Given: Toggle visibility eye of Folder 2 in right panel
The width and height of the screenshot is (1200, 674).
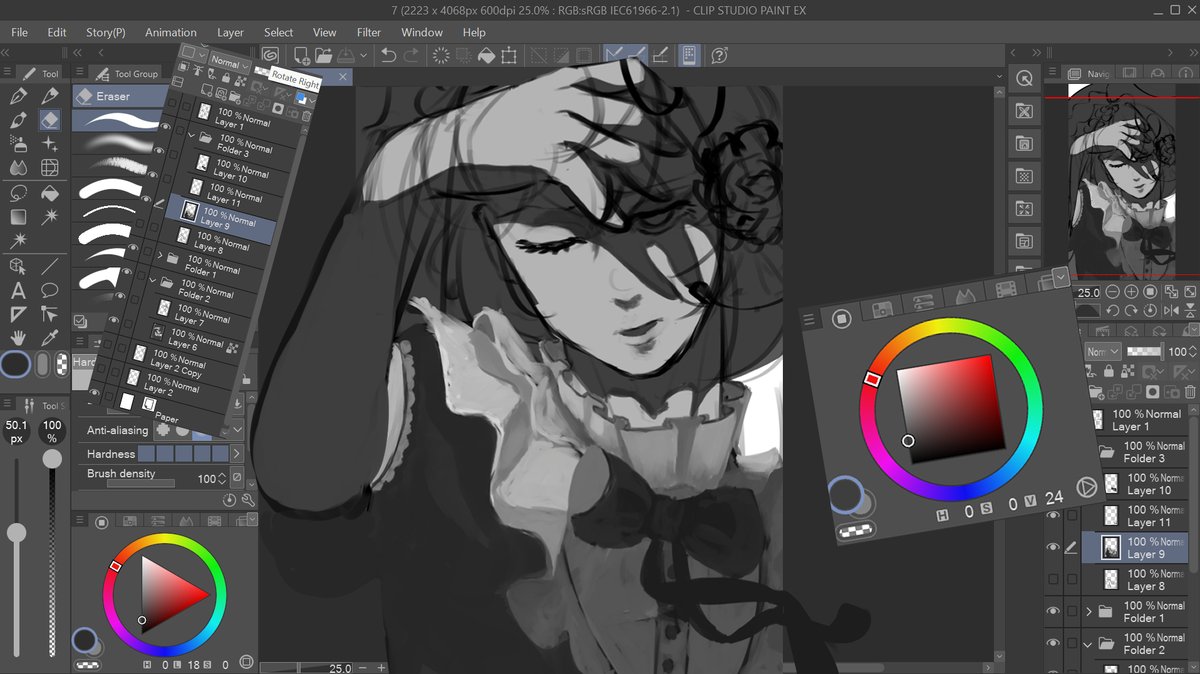Looking at the screenshot, I should coord(1053,643).
